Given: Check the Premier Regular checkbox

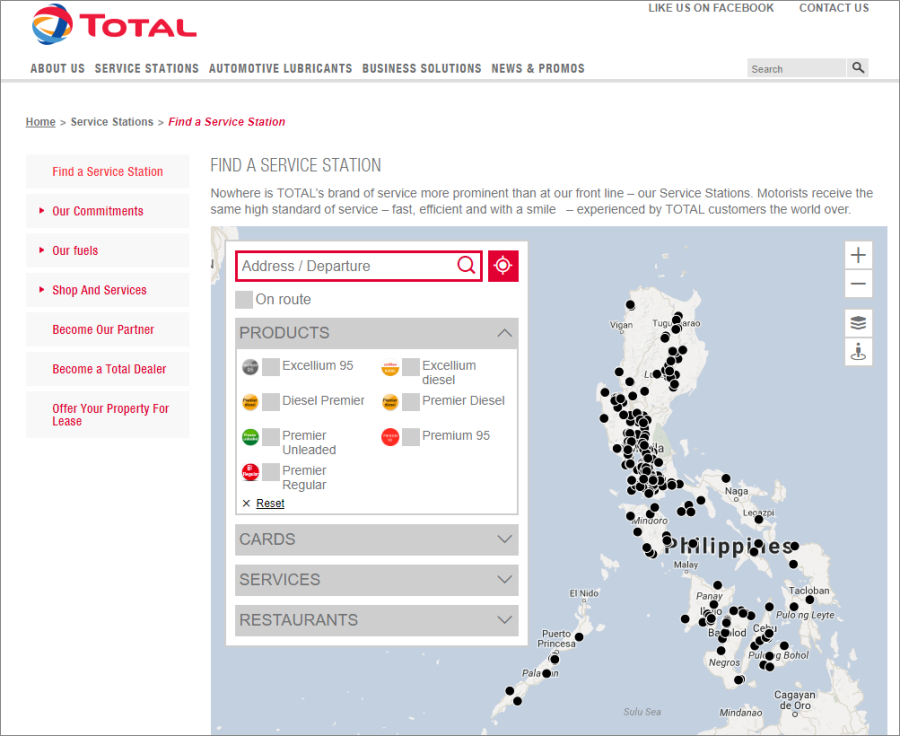Looking at the screenshot, I should 271,472.
